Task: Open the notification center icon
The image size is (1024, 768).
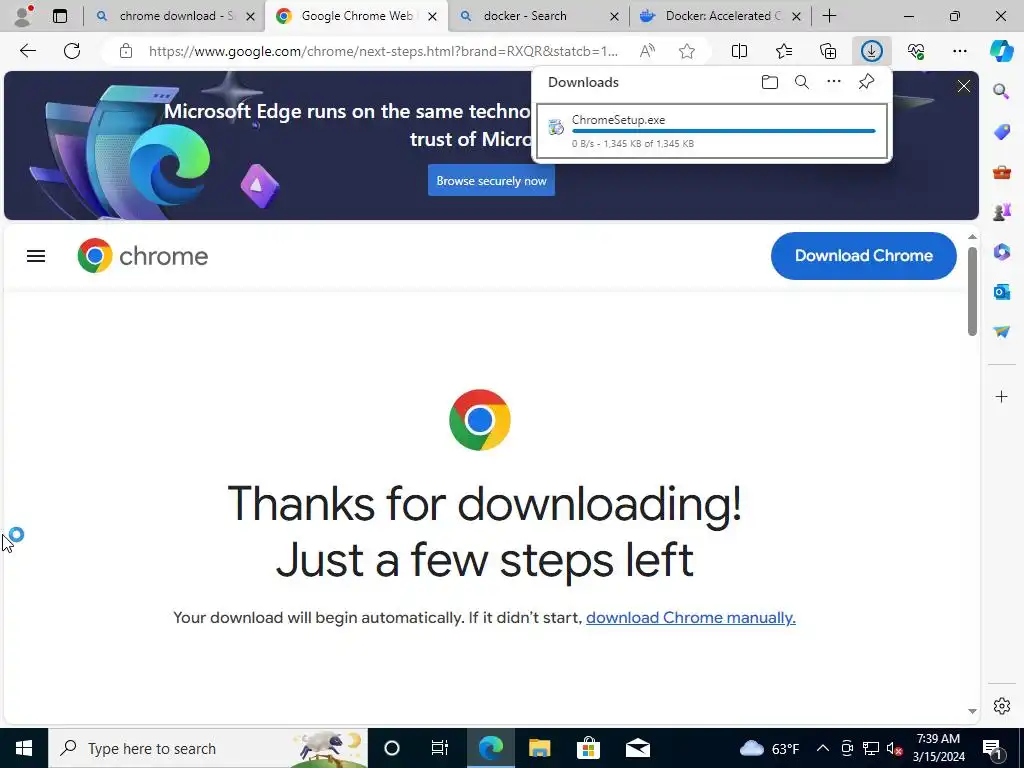Action: pyautogui.click(x=992, y=748)
